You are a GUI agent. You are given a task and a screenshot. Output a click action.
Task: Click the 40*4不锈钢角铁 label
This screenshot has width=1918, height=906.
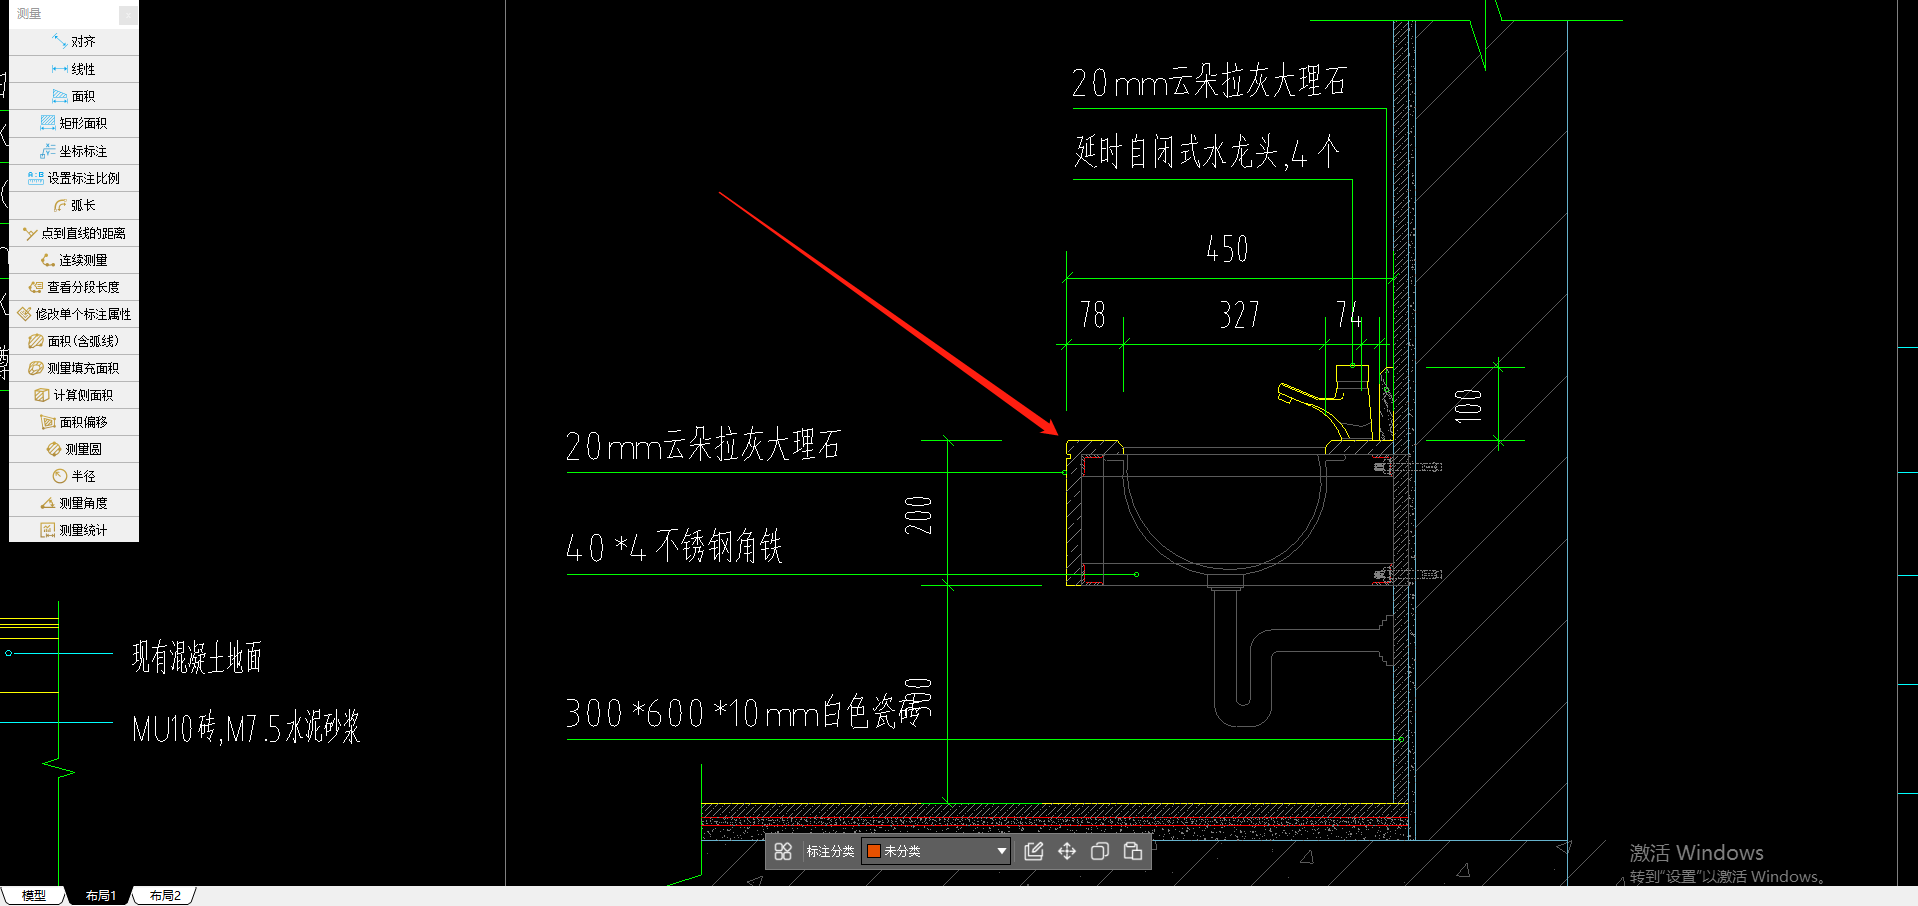coord(674,547)
